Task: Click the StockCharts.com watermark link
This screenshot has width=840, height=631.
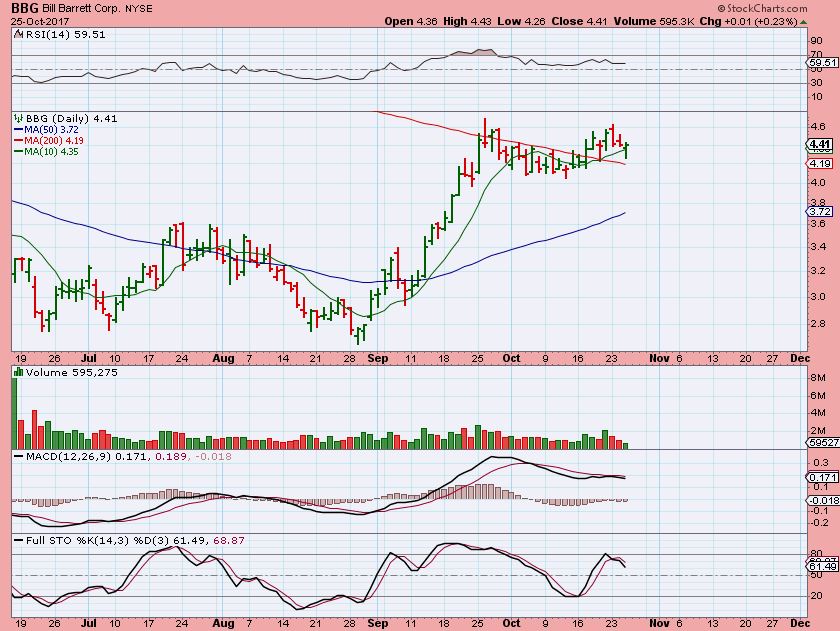Action: [x=762, y=8]
